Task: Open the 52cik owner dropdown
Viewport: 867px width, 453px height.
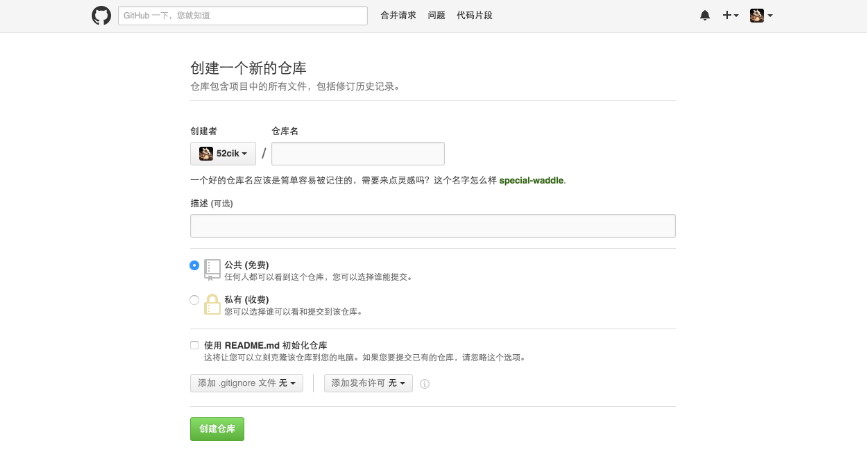Action: click(x=223, y=154)
